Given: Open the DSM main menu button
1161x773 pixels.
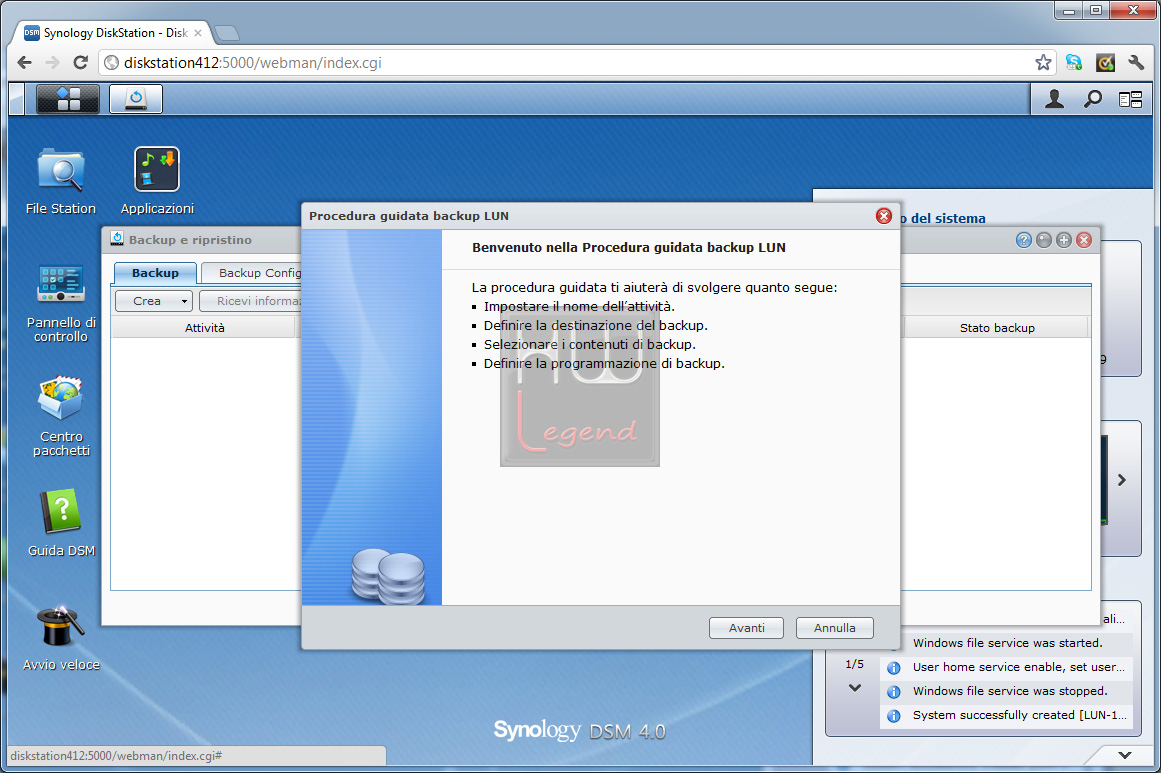Looking at the screenshot, I should [x=67, y=98].
